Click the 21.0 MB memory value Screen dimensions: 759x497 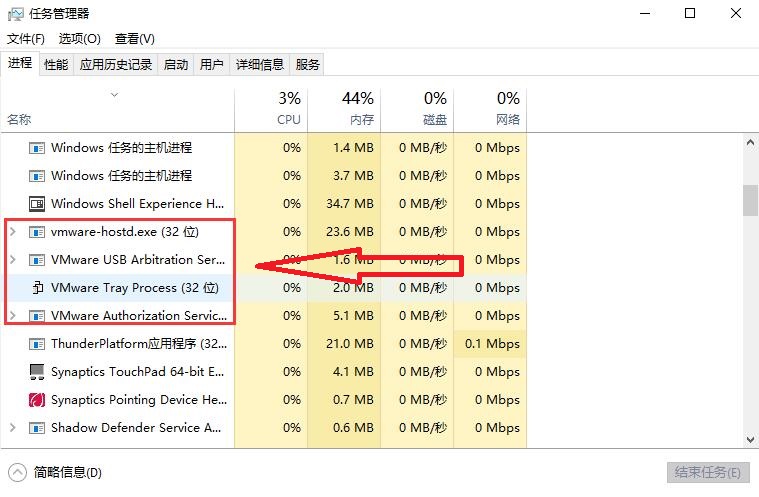pyautogui.click(x=349, y=344)
